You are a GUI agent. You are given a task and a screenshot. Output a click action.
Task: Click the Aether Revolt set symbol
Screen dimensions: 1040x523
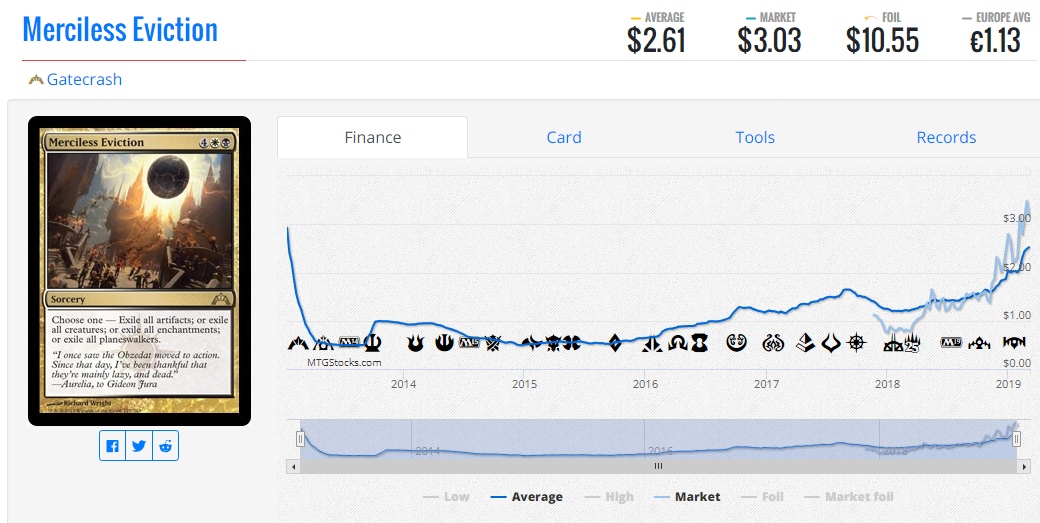[x=773, y=343]
